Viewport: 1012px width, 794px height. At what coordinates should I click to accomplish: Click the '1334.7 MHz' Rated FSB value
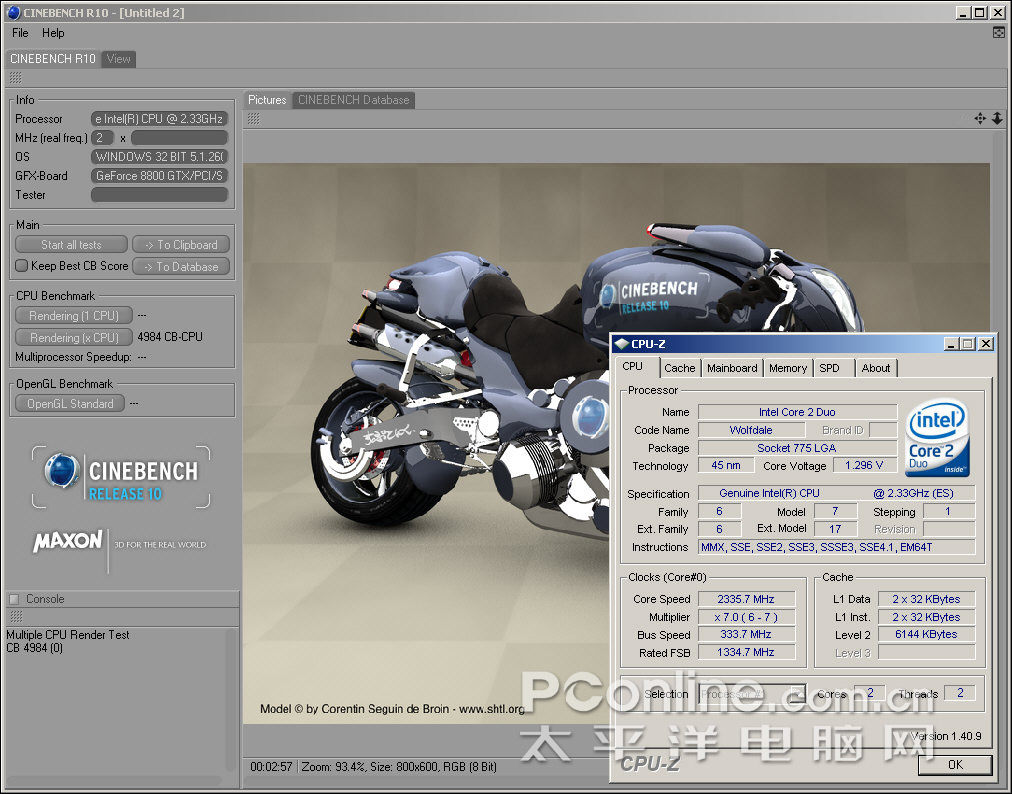pyautogui.click(x=746, y=653)
